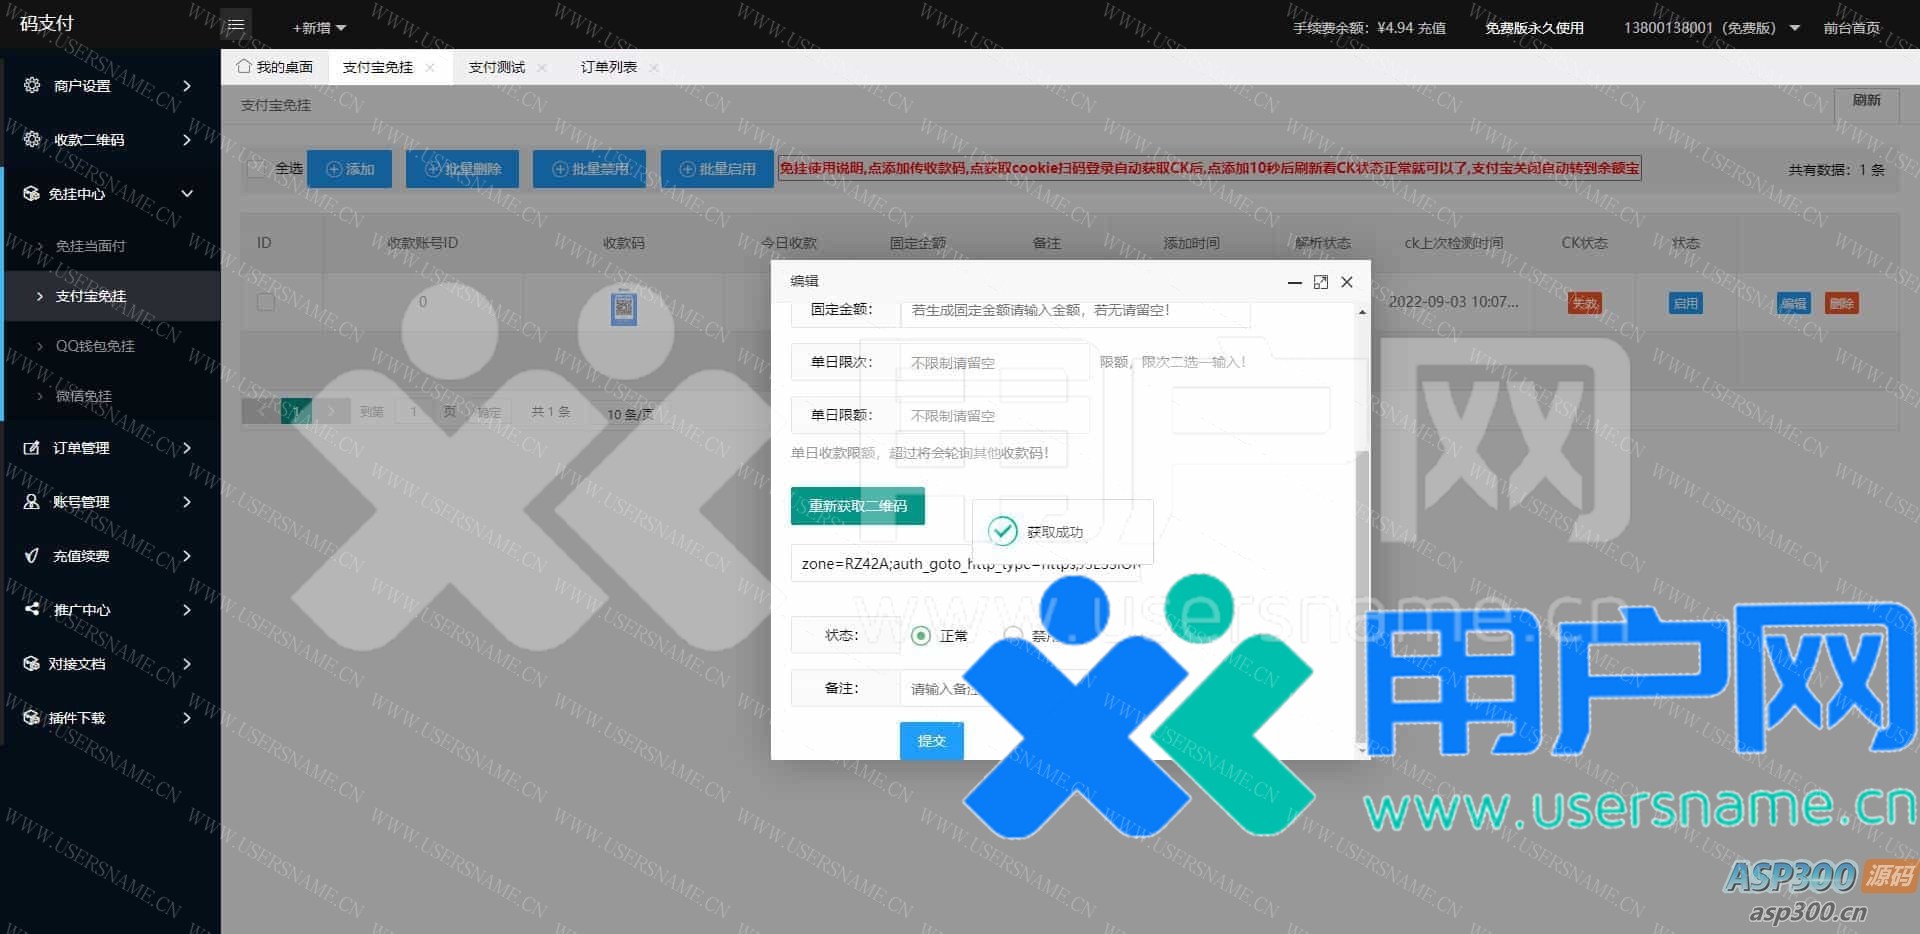
Task: Select the 正常 status radio button
Action: [921, 636]
